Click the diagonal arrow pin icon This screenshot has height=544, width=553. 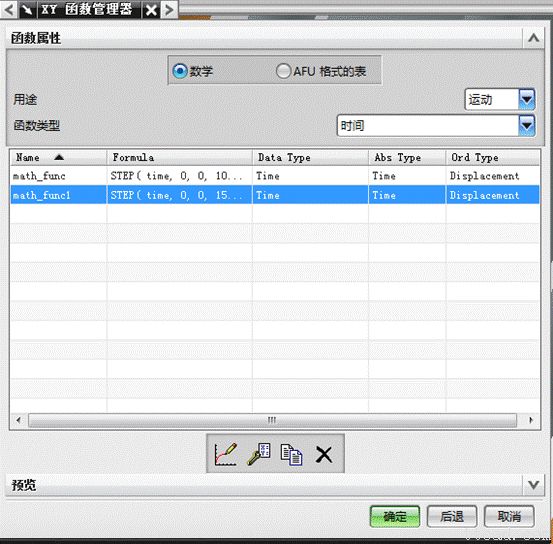coord(27,10)
